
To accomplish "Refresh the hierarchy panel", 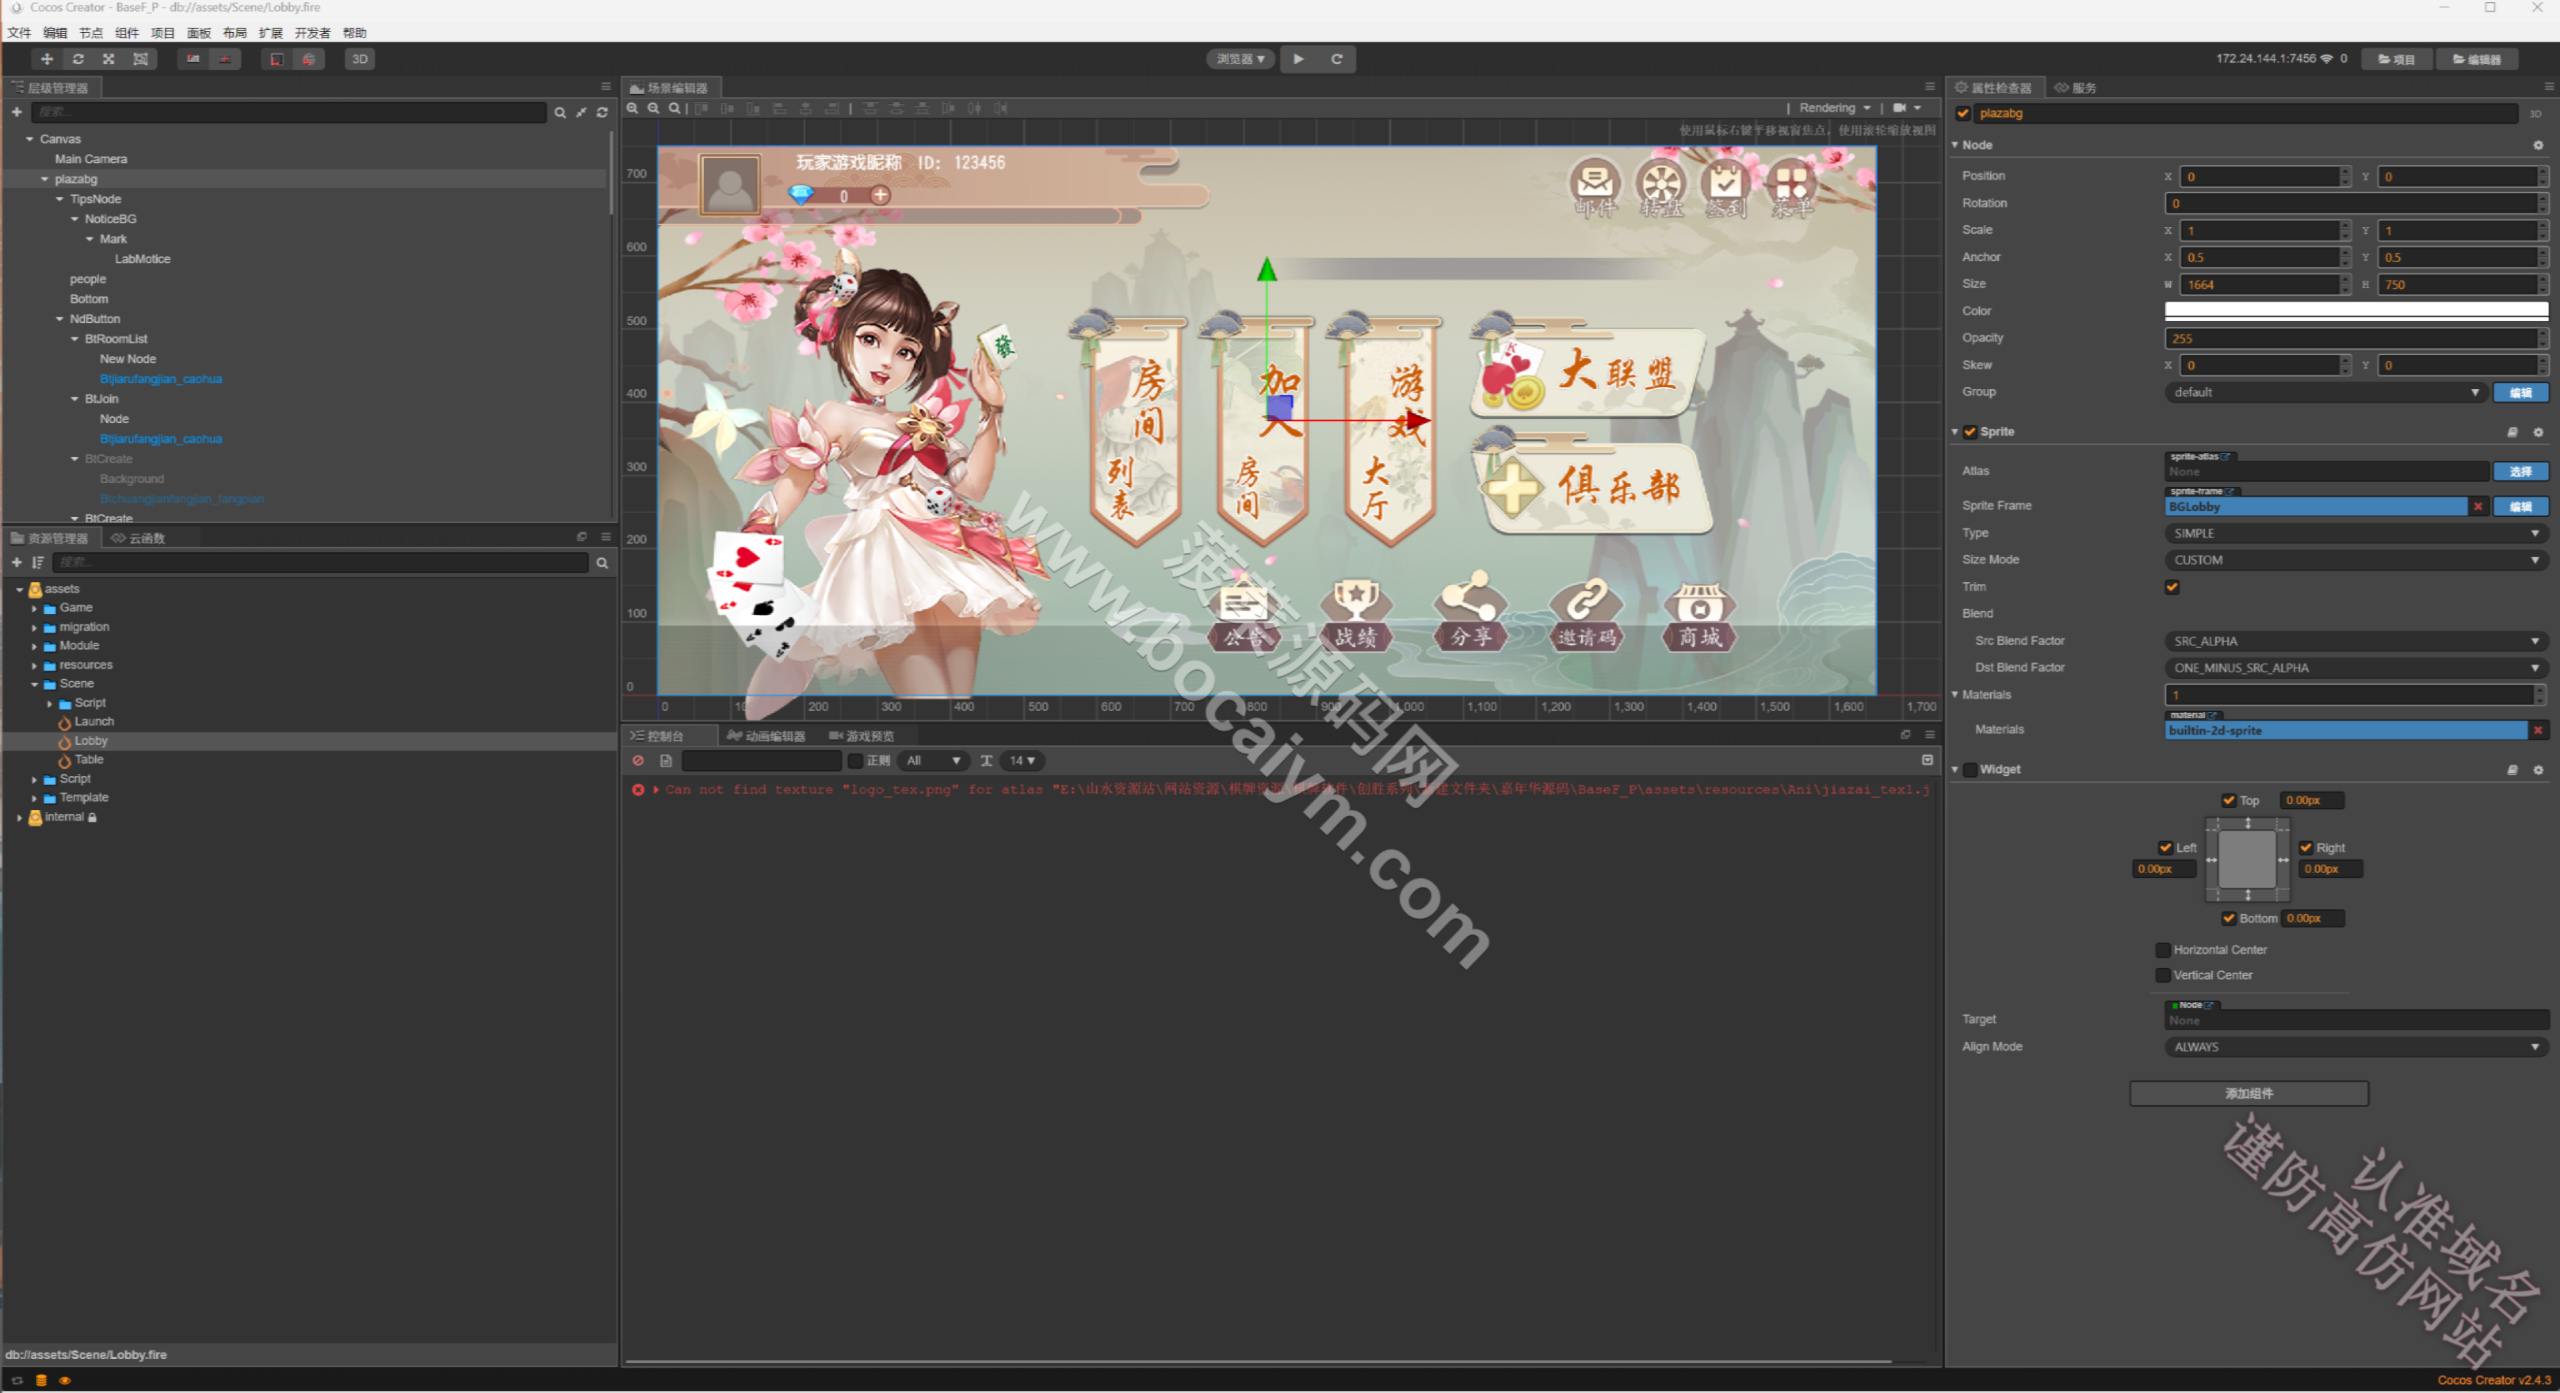I will tap(602, 113).
